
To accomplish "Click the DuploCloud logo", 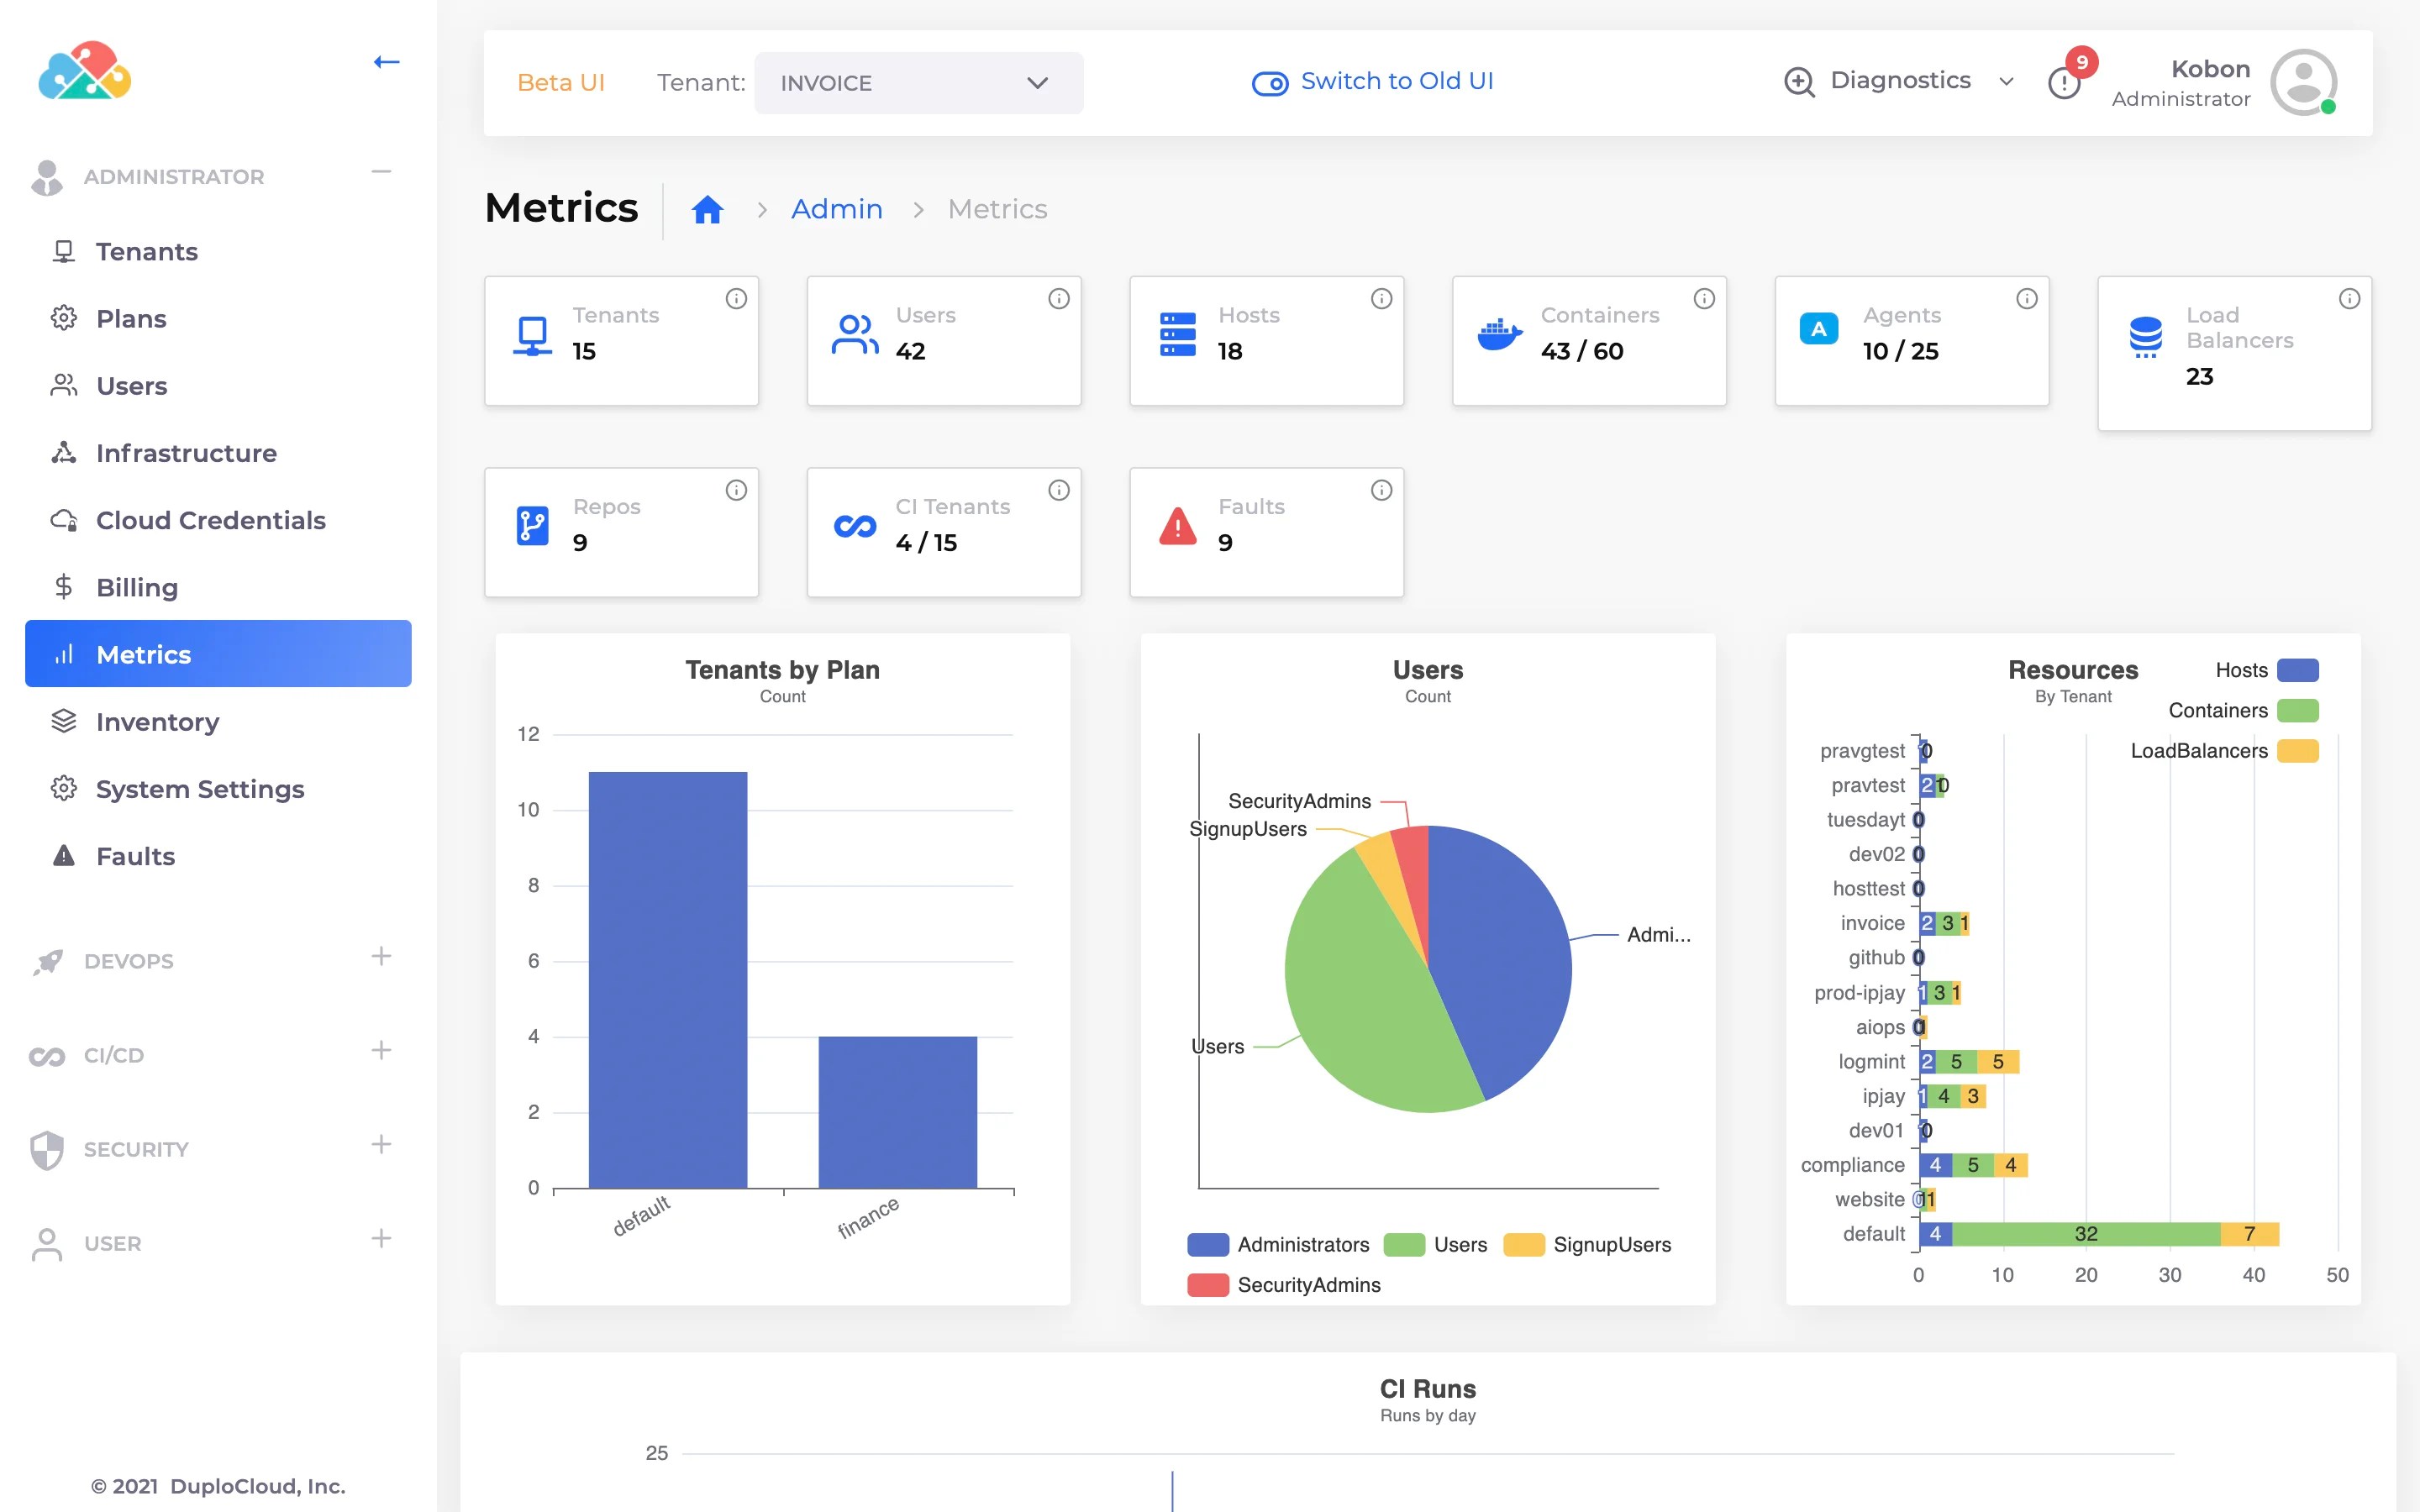I will pos(85,70).
